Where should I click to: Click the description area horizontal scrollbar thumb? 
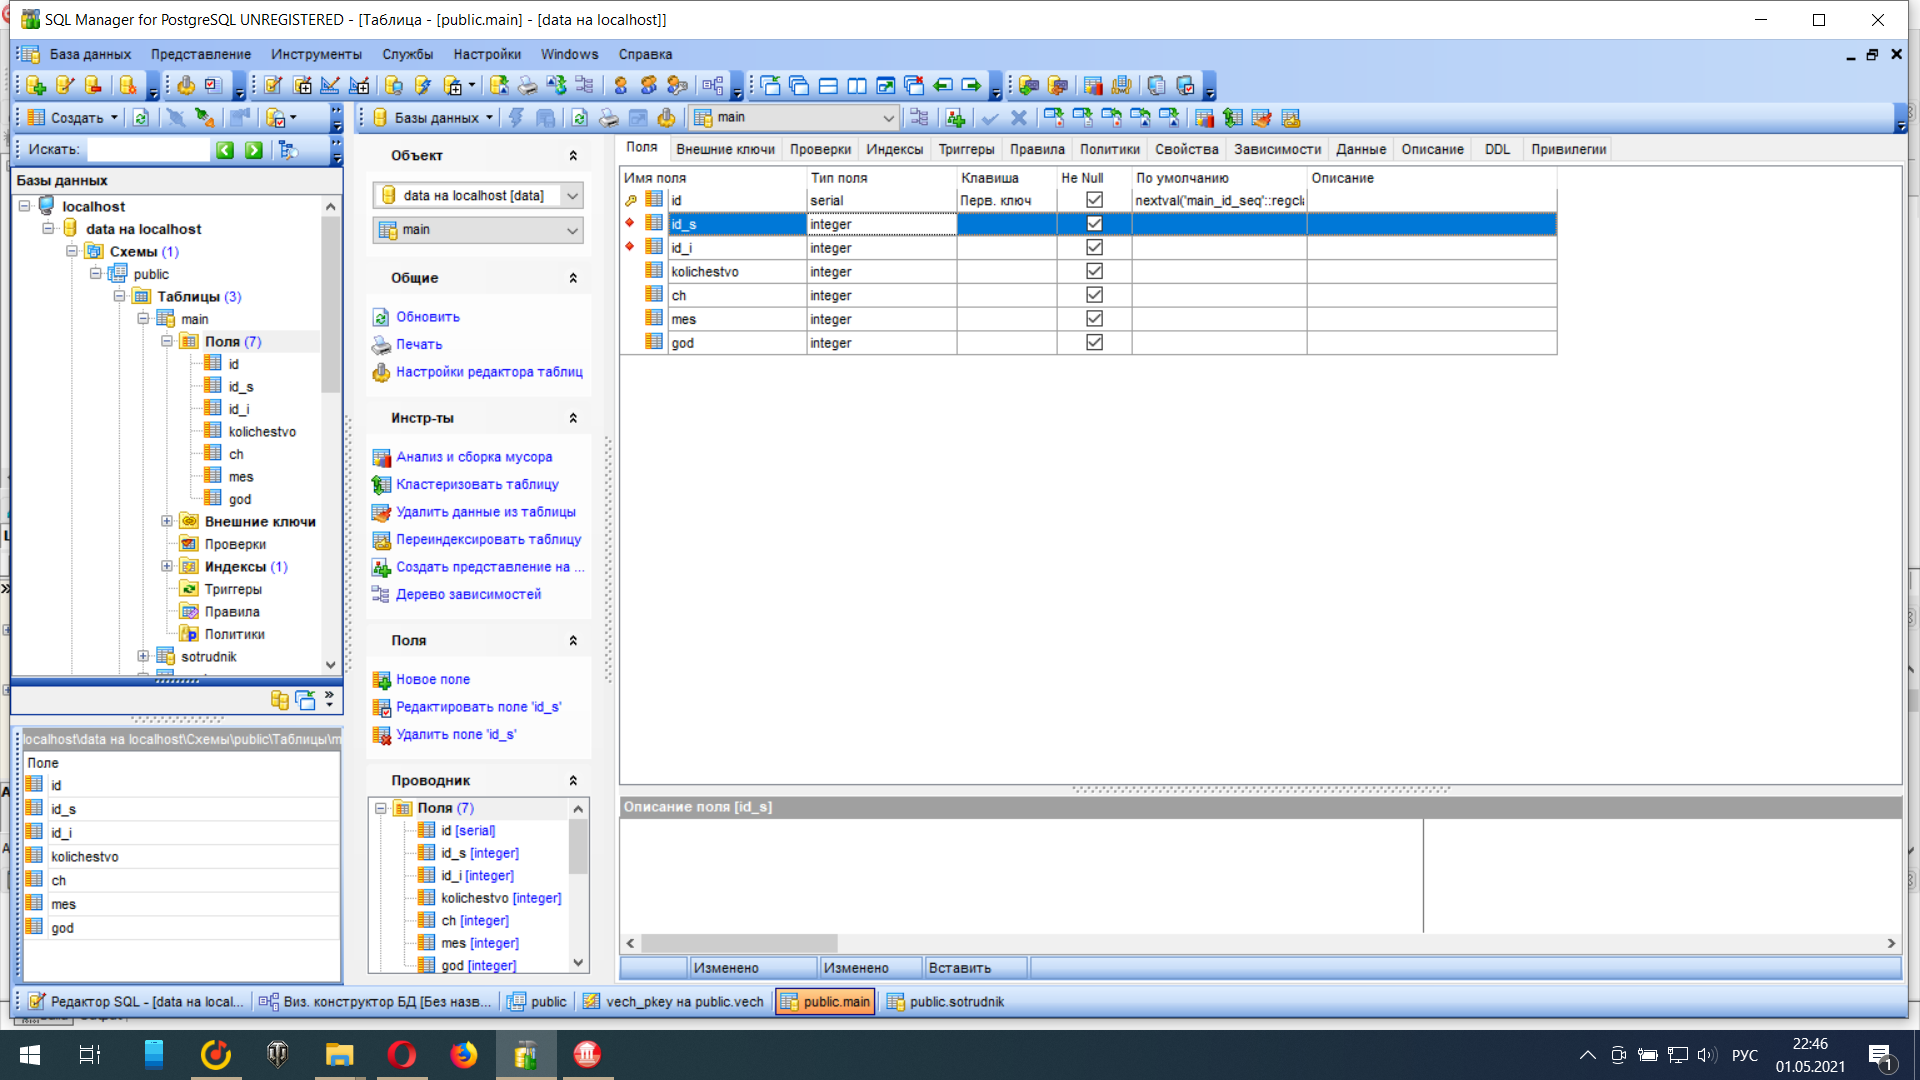click(739, 943)
